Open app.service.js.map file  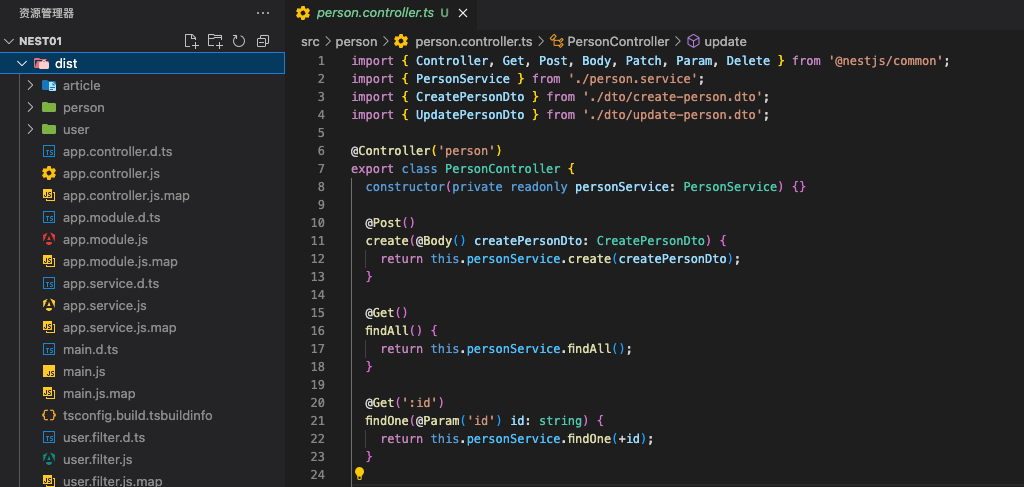pos(120,328)
